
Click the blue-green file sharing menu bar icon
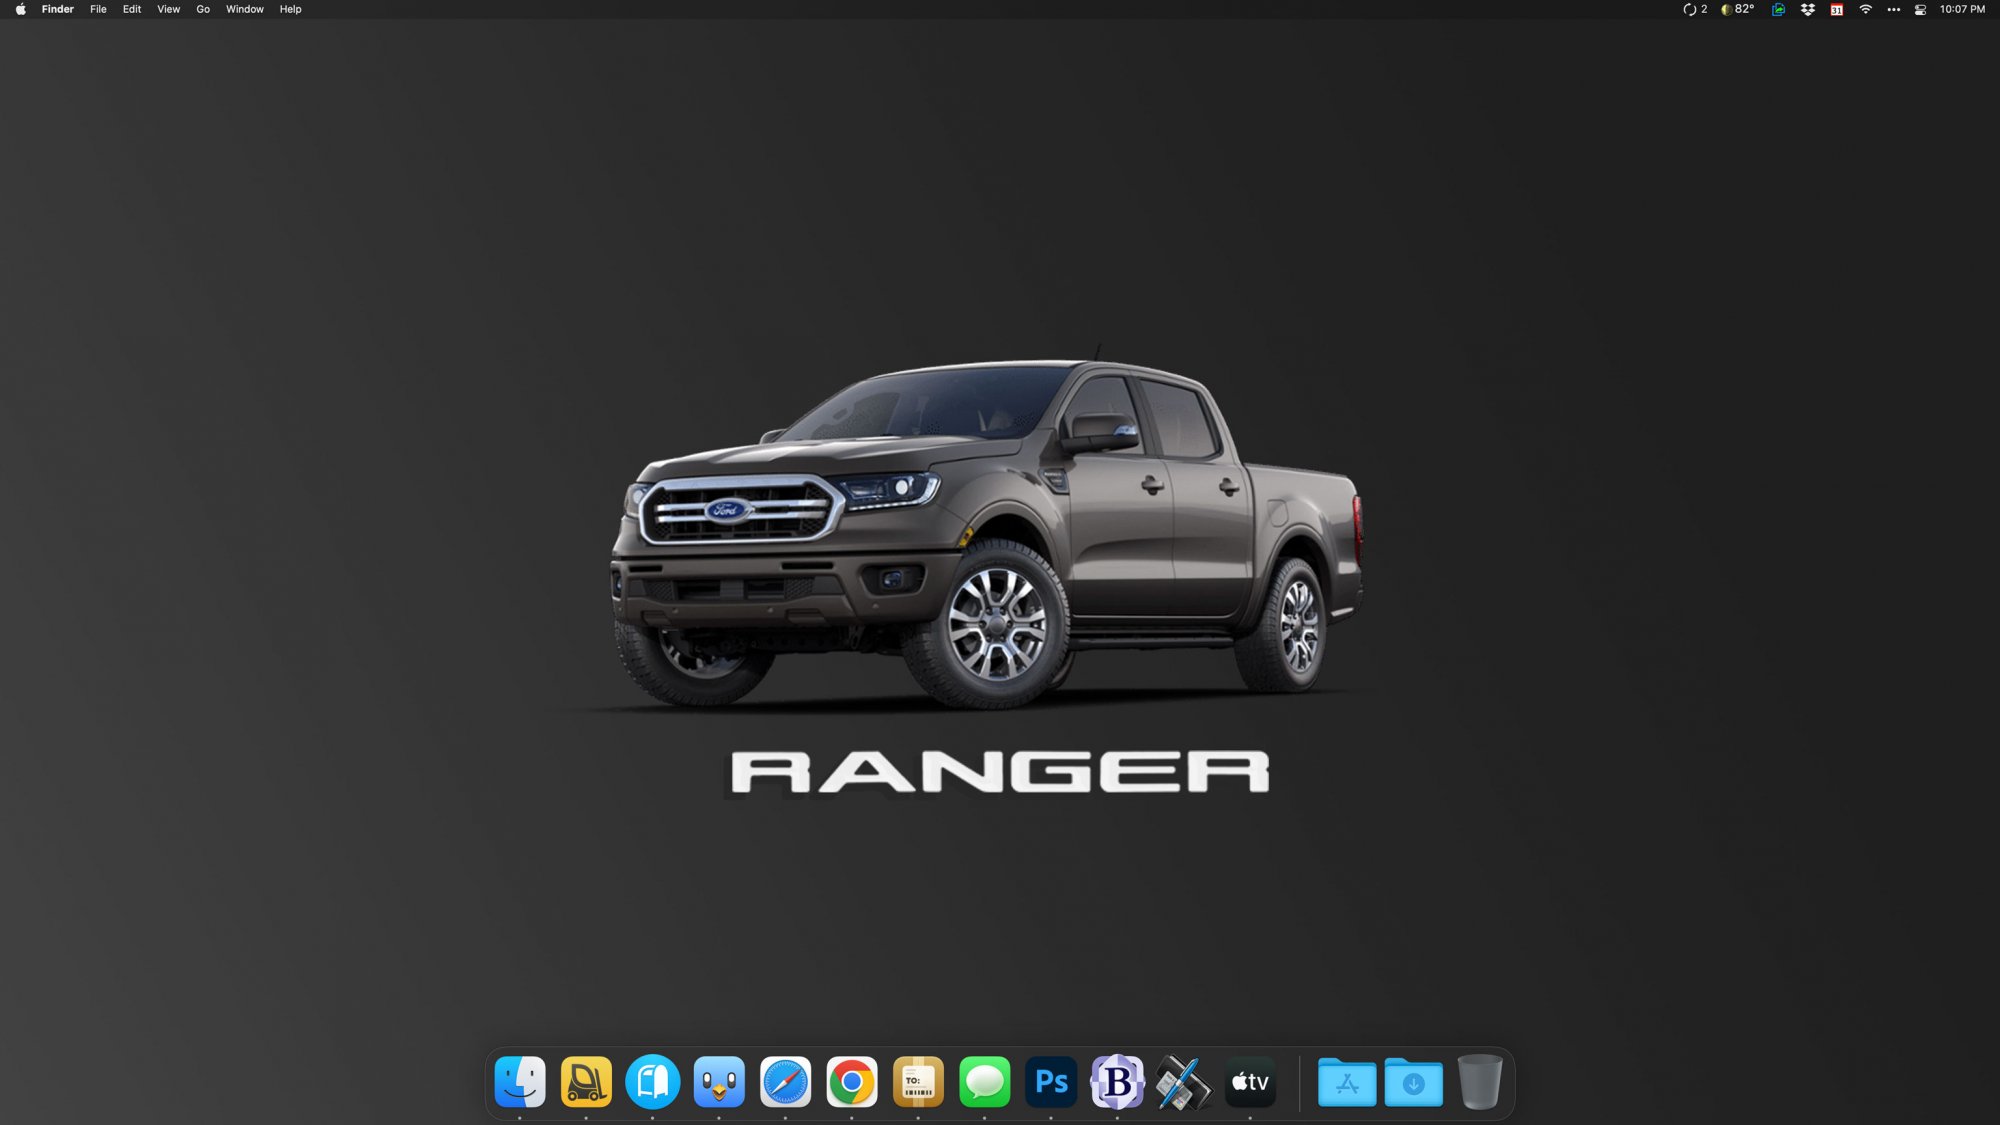point(1778,9)
